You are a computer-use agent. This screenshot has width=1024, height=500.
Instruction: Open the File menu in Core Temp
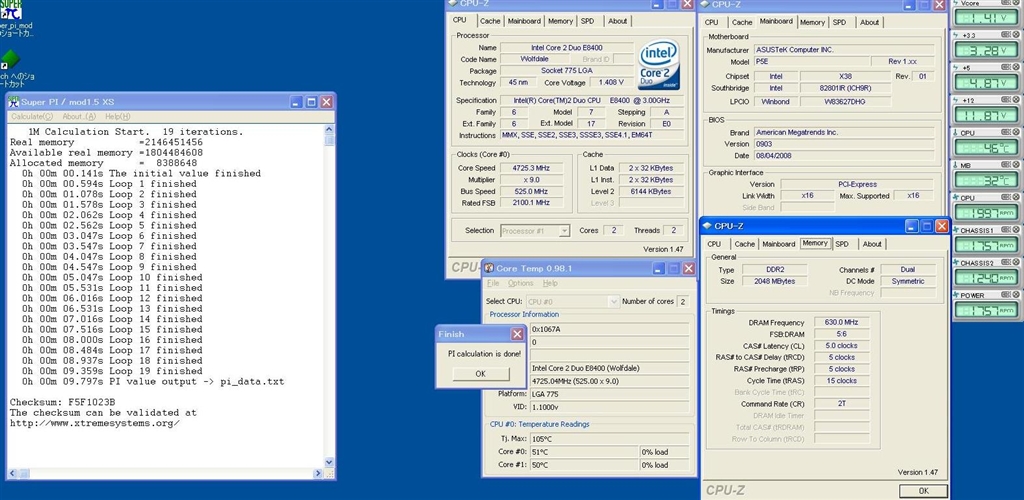coord(493,283)
